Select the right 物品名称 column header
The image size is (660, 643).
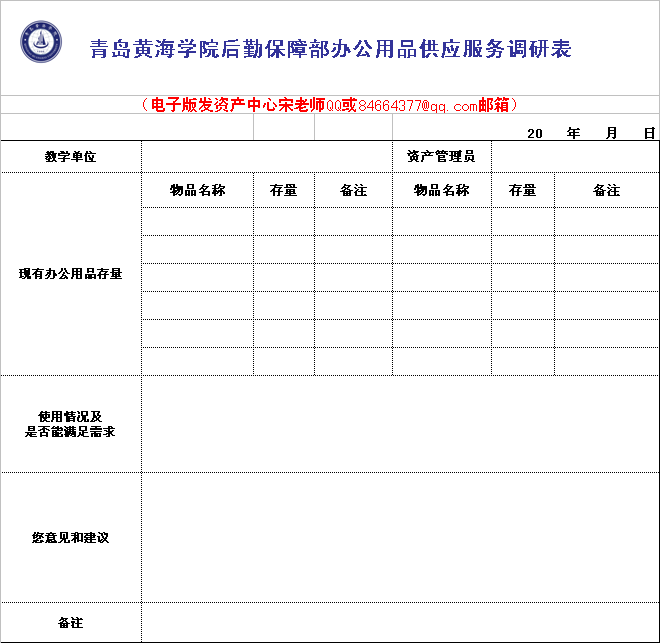tap(441, 190)
